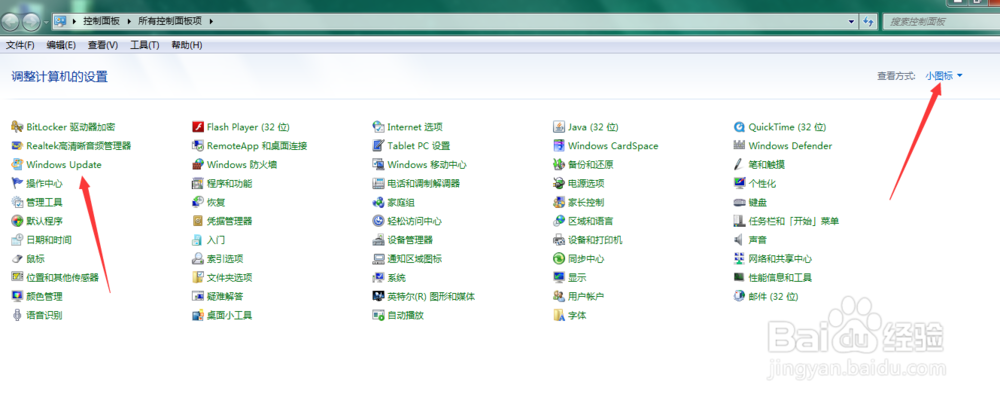1000x403 pixels.
Task: Open the 桌面小工具 link
Action: pyautogui.click(x=230, y=315)
